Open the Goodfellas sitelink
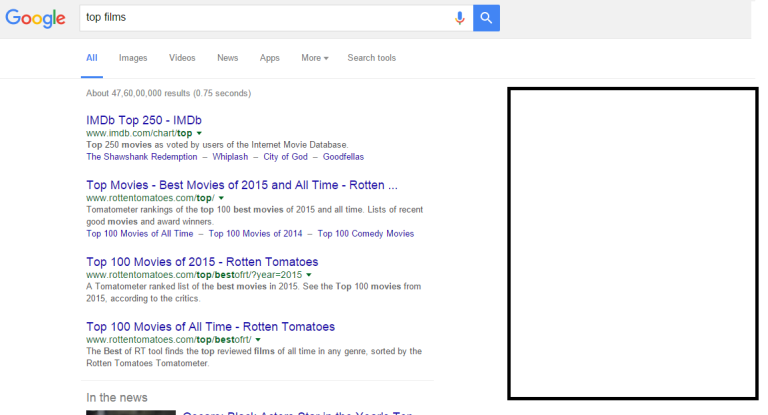The image size is (768, 415). coord(343,157)
